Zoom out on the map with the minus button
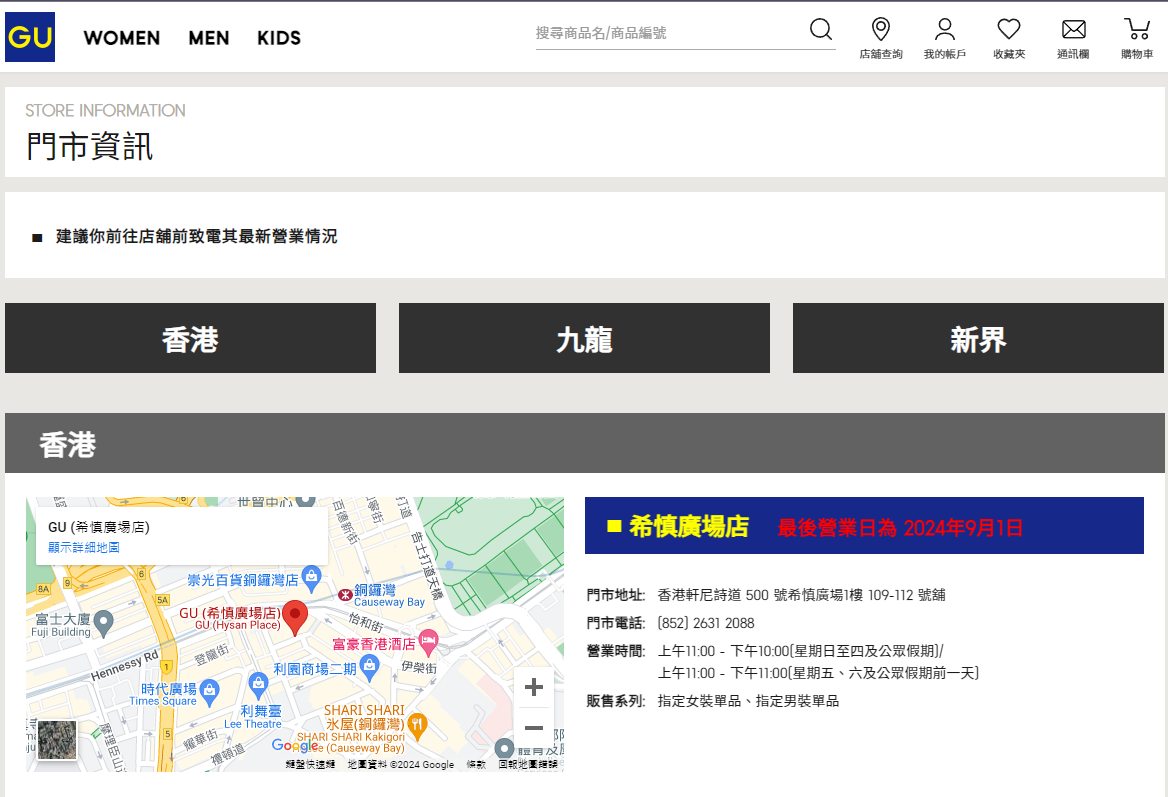This screenshot has width=1168, height=797. 533,728
